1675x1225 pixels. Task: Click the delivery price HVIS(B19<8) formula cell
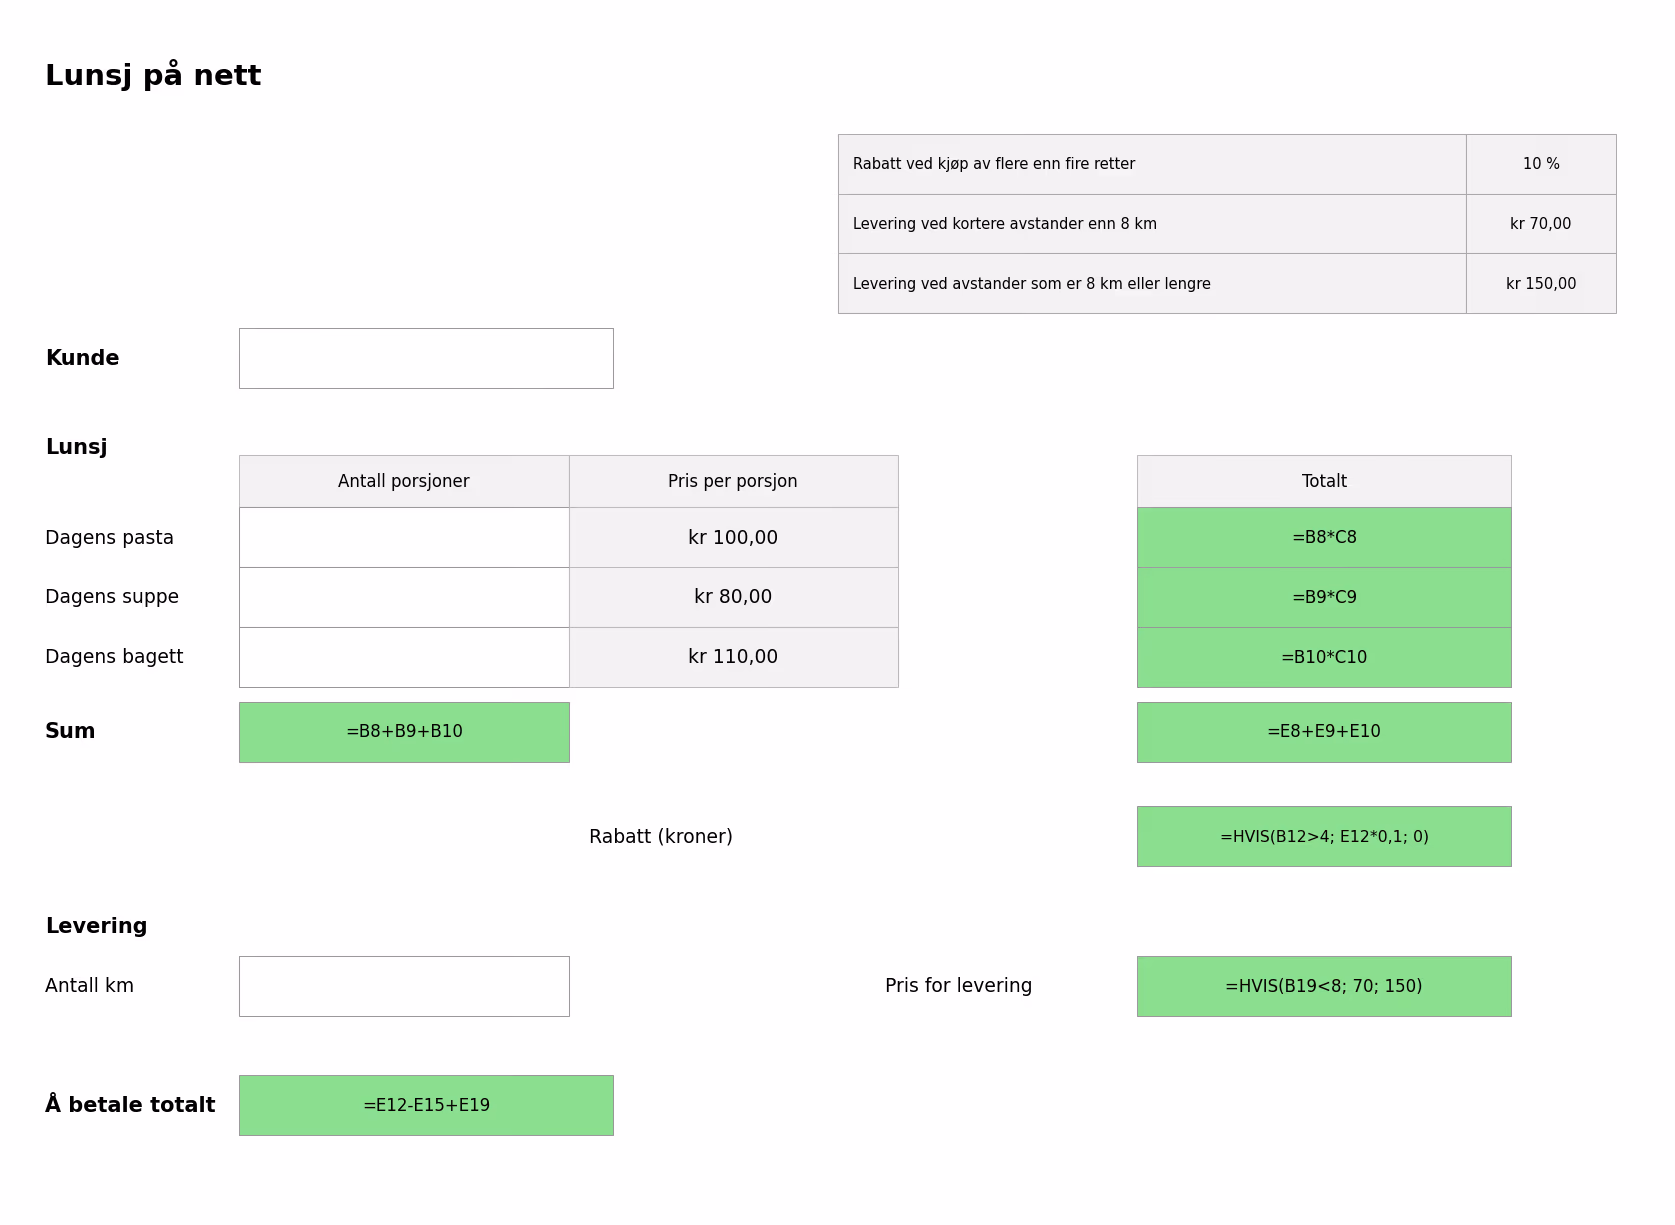(x=1324, y=986)
